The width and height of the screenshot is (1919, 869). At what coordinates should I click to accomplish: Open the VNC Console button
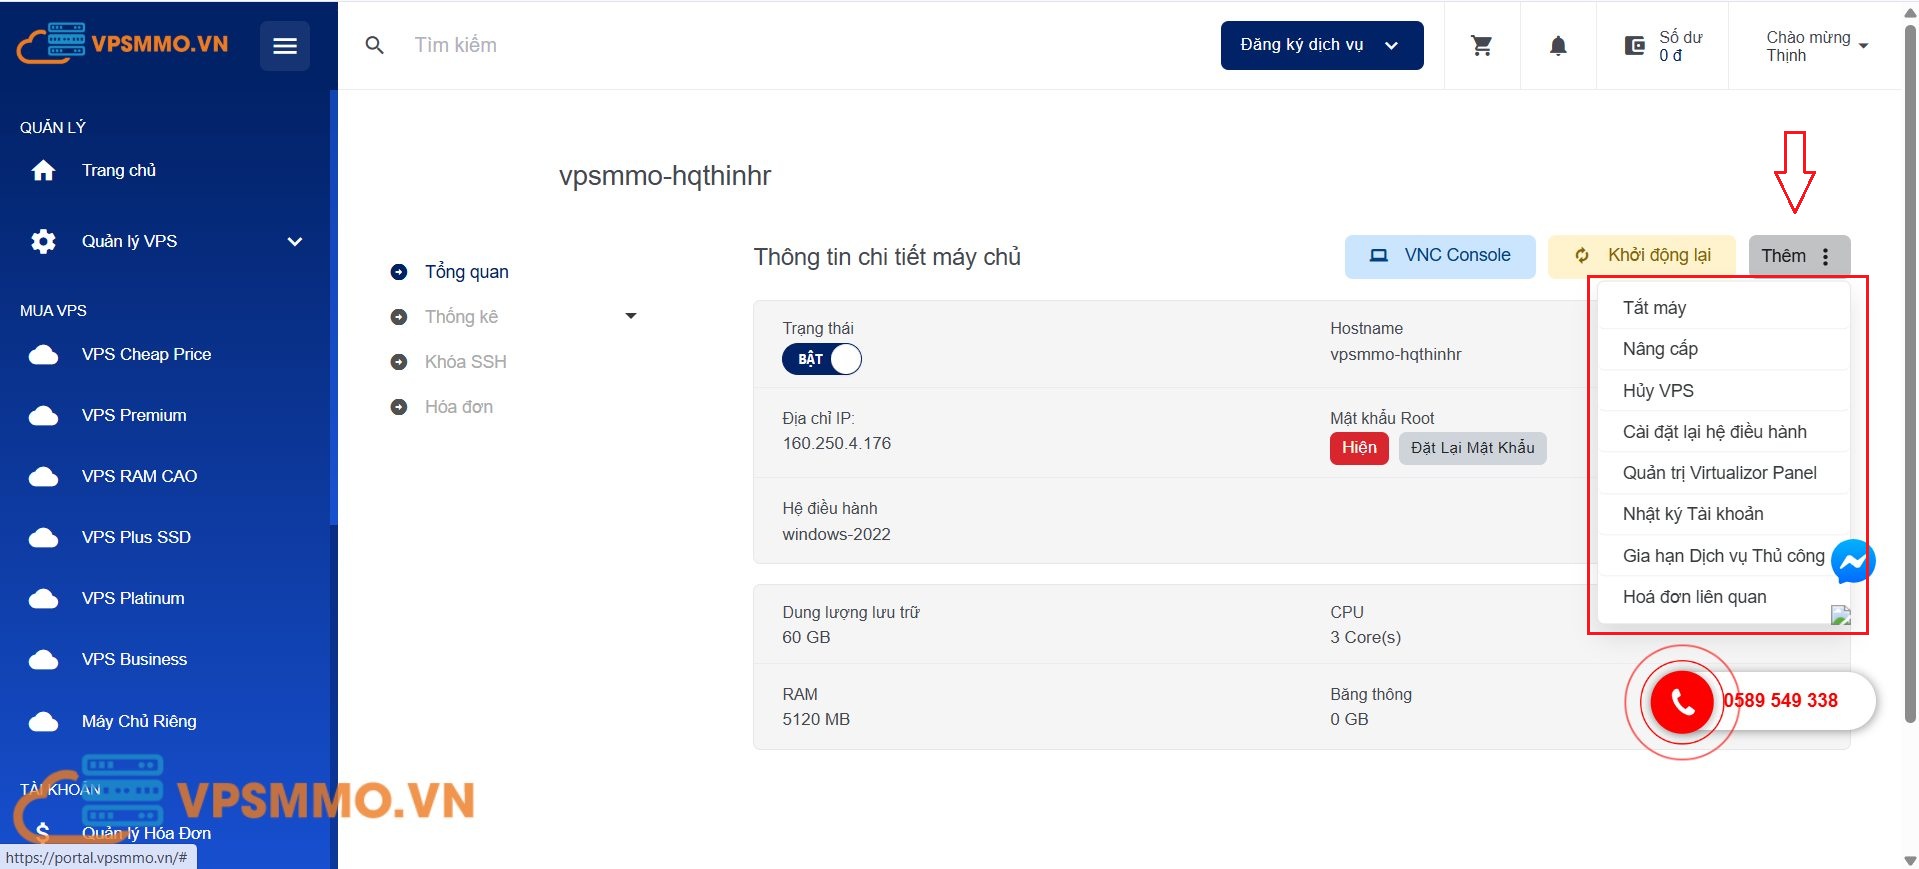1440,256
